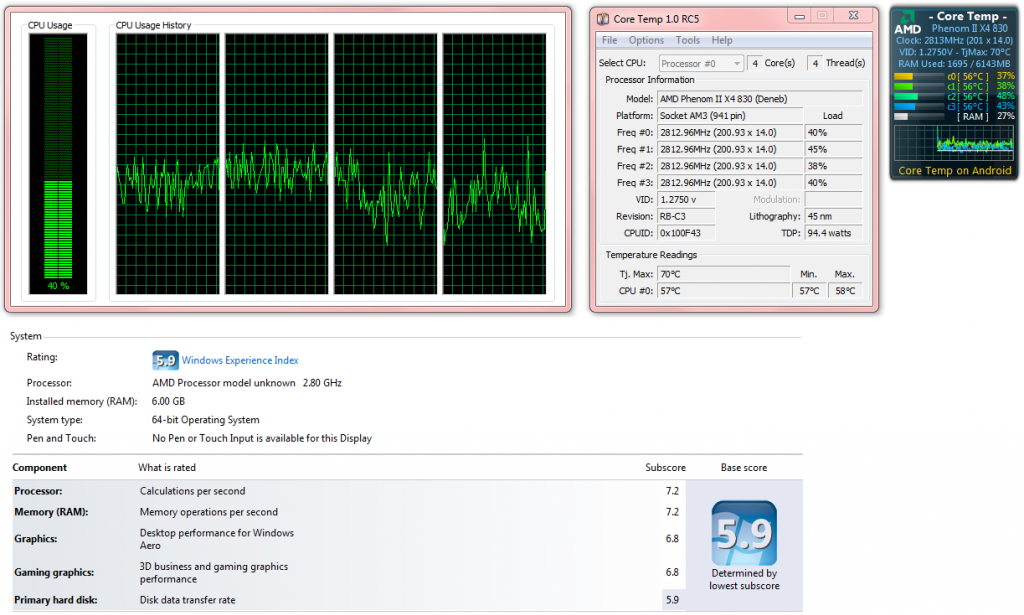
Task: Click the Processor subscore 7.2
Action: click(x=672, y=491)
